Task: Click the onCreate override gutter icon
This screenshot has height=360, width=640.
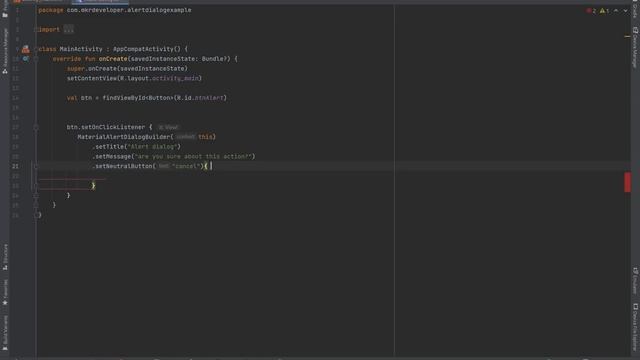Action: 26,59
